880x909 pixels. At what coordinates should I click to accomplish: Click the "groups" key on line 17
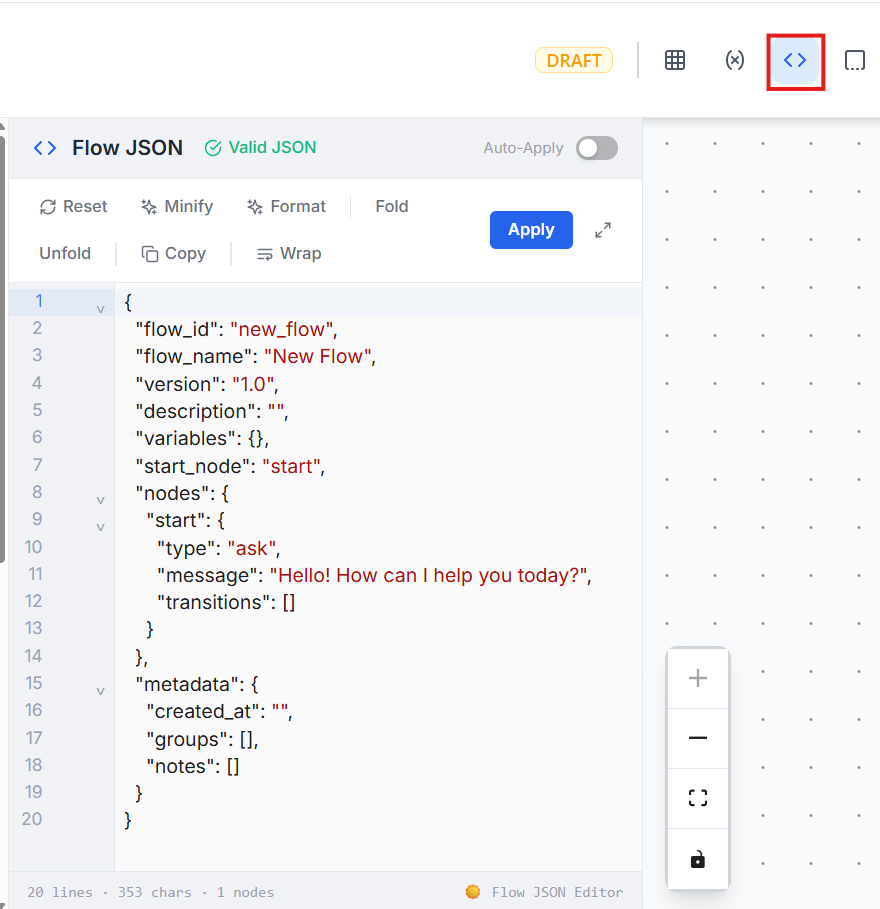pos(188,739)
